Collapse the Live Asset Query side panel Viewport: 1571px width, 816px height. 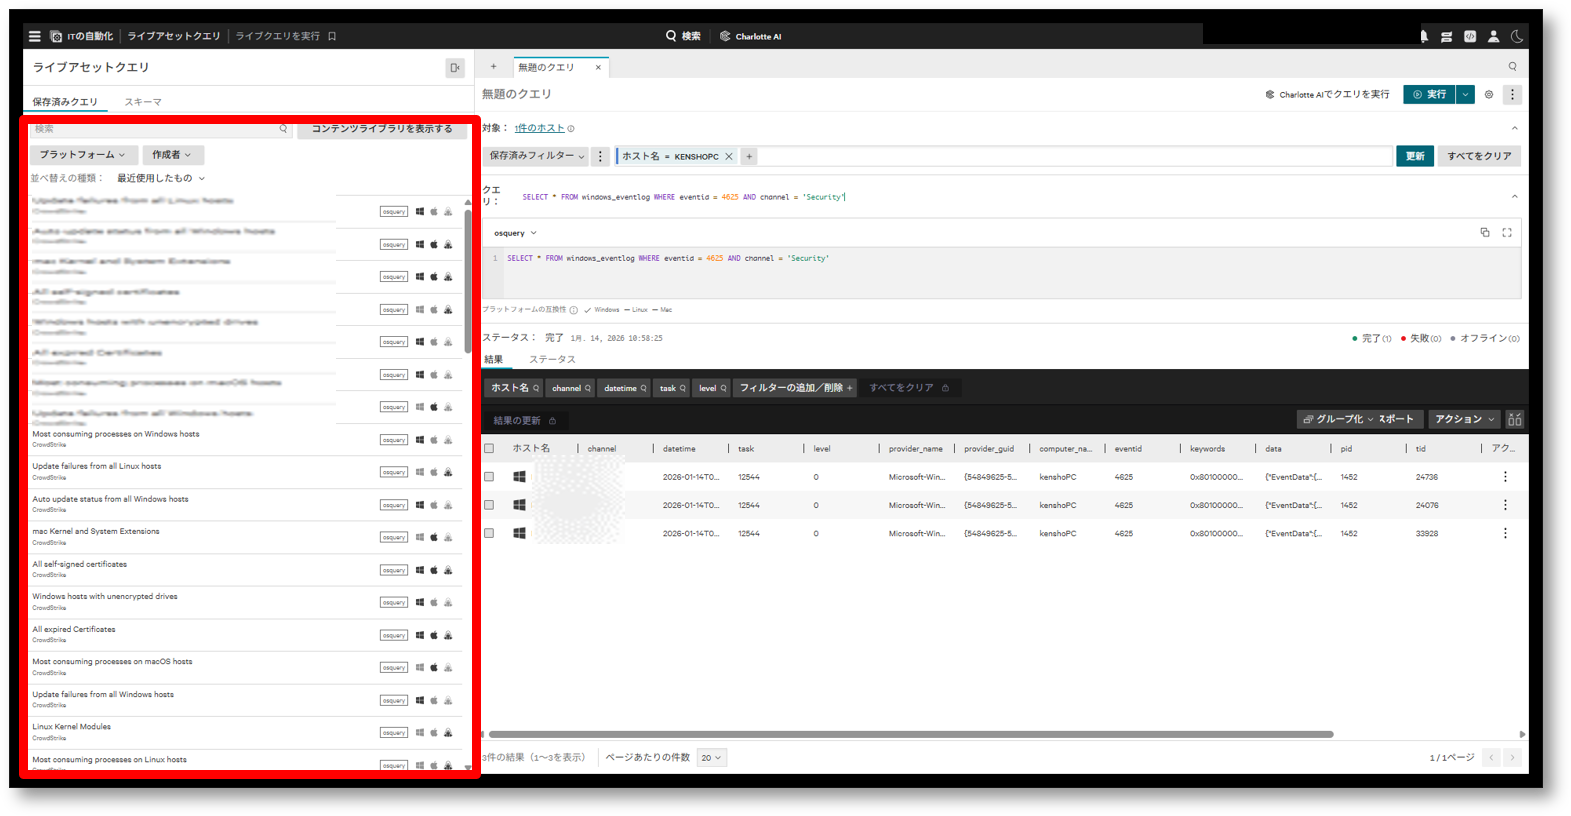[x=455, y=68]
